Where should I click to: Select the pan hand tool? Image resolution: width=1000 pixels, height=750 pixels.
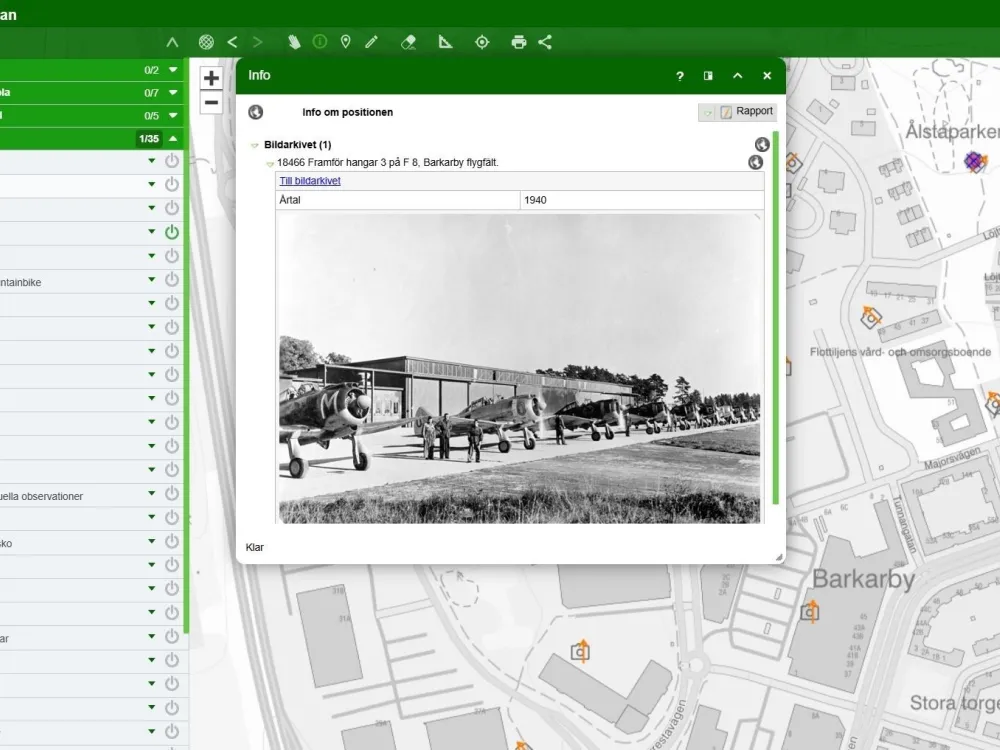(x=294, y=42)
